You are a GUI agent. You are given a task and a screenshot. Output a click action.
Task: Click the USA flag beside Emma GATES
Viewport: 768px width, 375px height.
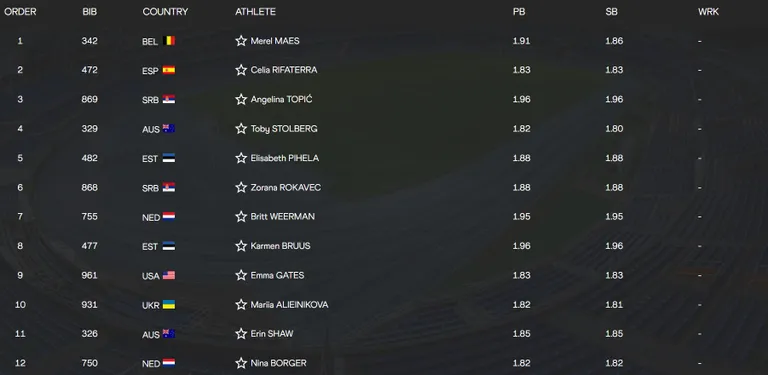coord(168,275)
